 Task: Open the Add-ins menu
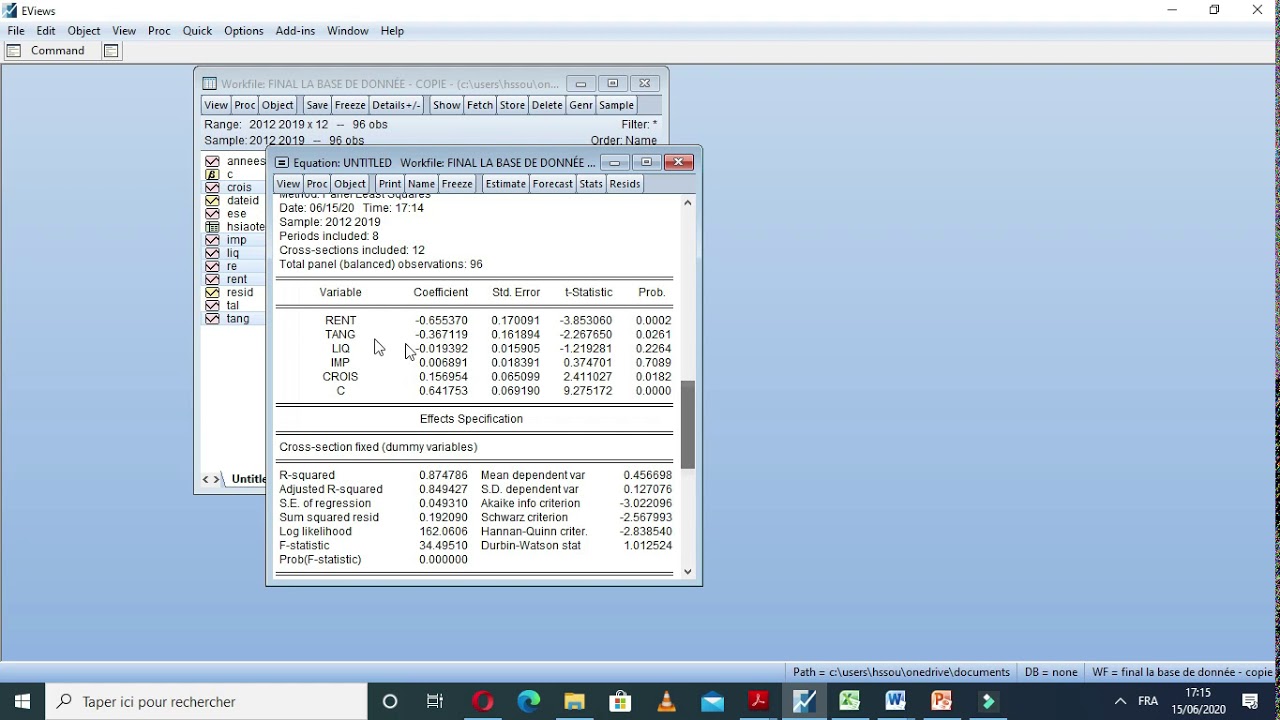(295, 31)
